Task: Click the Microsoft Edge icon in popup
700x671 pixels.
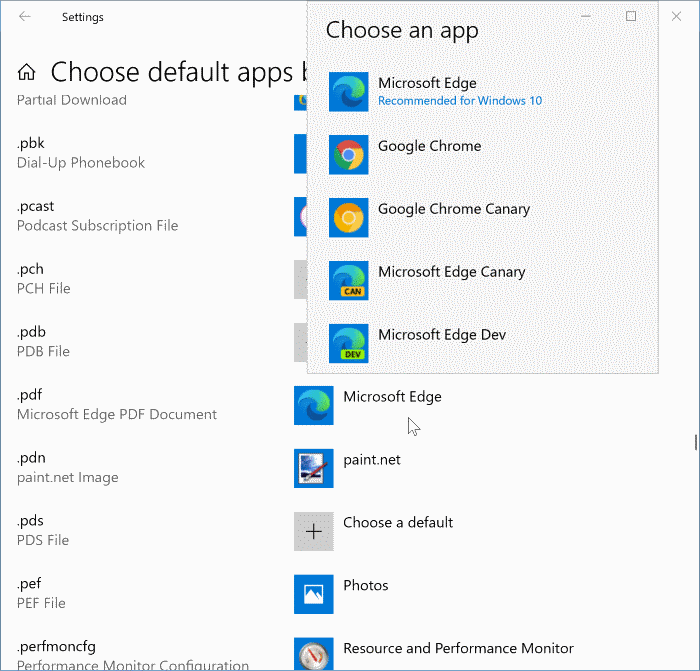Action: (349, 92)
